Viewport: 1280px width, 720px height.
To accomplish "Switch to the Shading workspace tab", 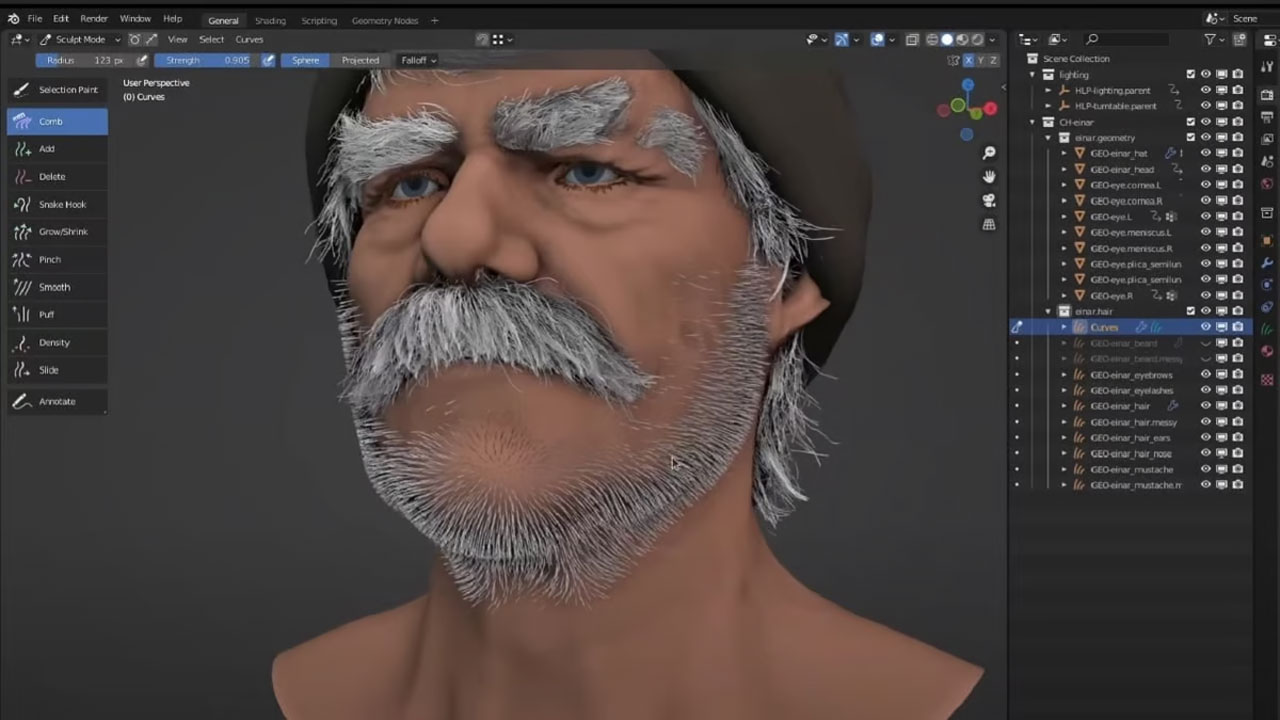I will (x=269, y=20).
